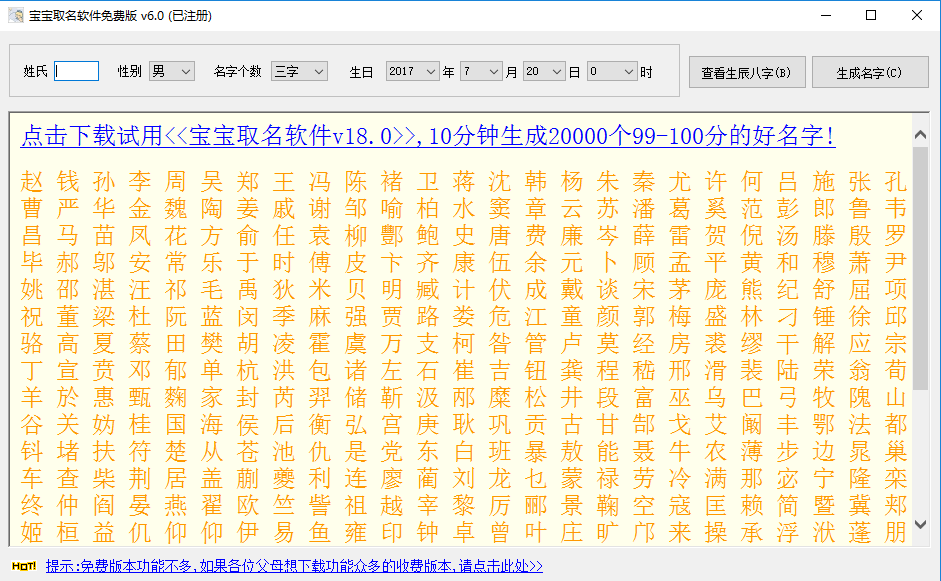Choose surname 李 from the first row
Image resolution: width=941 pixels, height=581 pixels.
[x=141, y=182]
